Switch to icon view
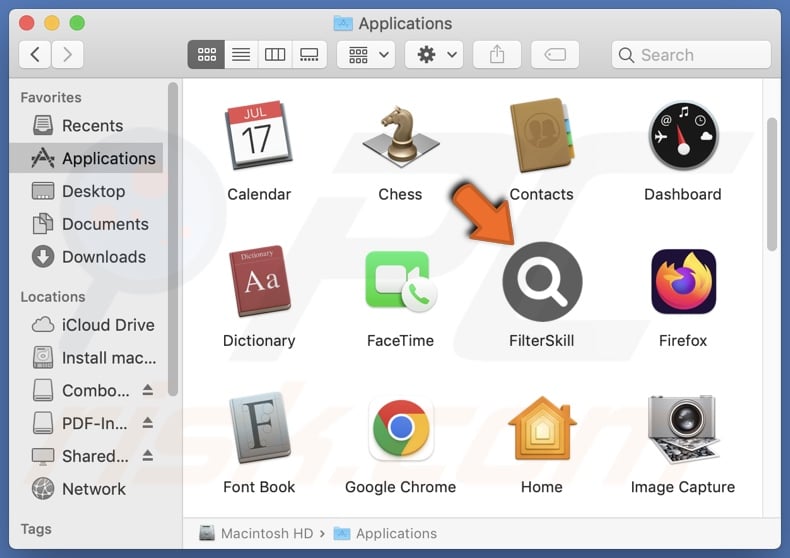Image resolution: width=790 pixels, height=558 pixels. pos(207,54)
